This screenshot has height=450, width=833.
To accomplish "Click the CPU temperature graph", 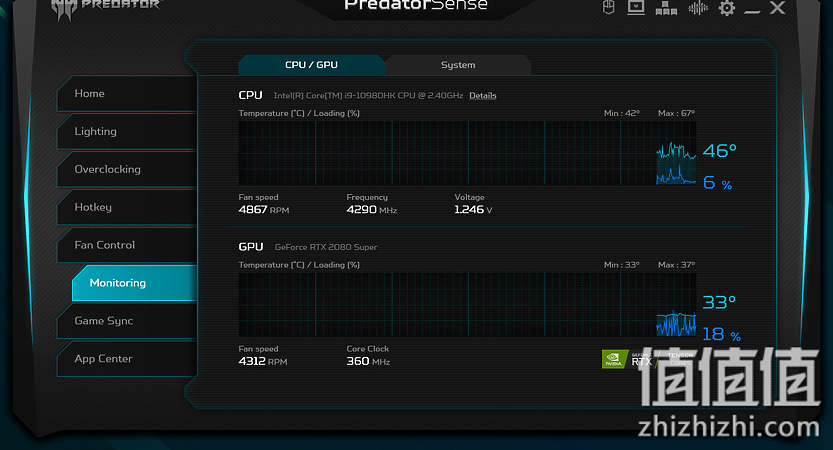I will click(x=467, y=154).
